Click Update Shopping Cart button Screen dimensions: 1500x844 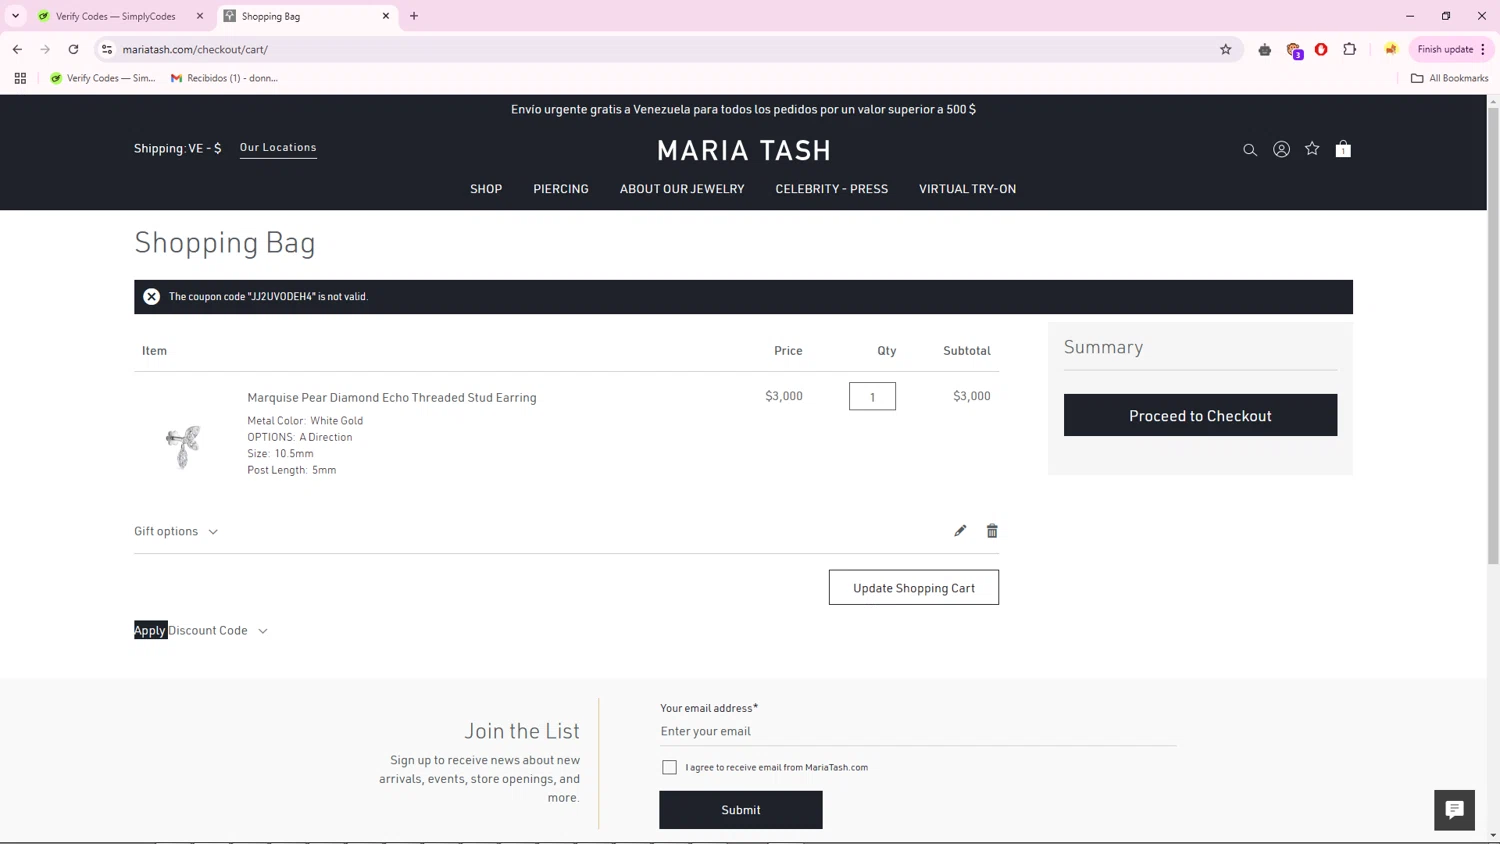tap(914, 588)
